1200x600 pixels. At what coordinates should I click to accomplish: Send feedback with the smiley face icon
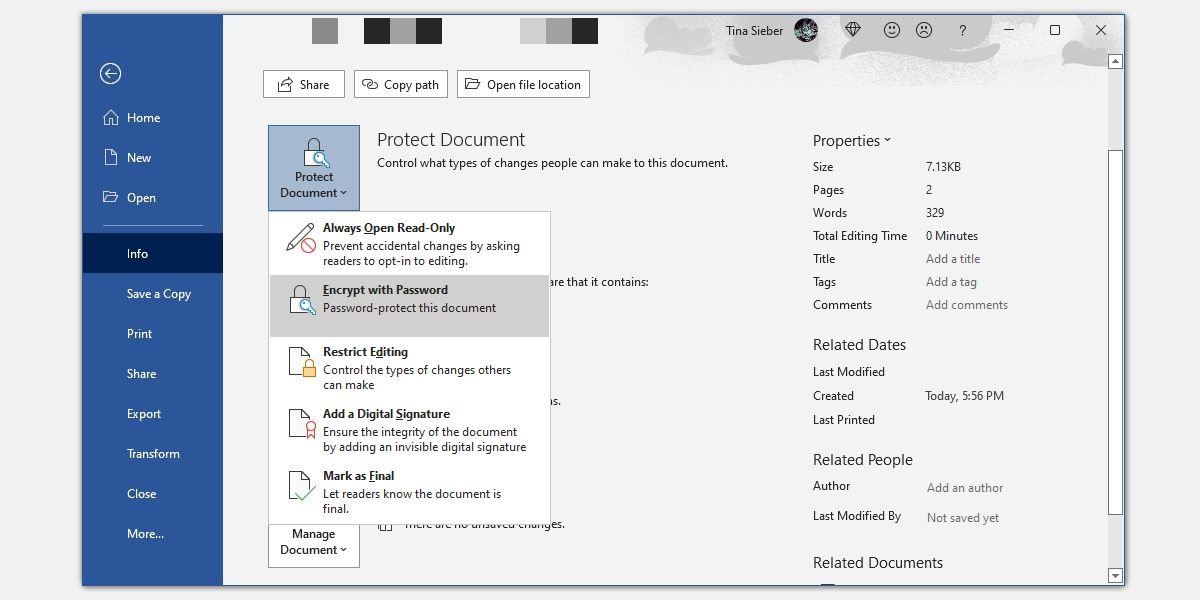coord(891,30)
